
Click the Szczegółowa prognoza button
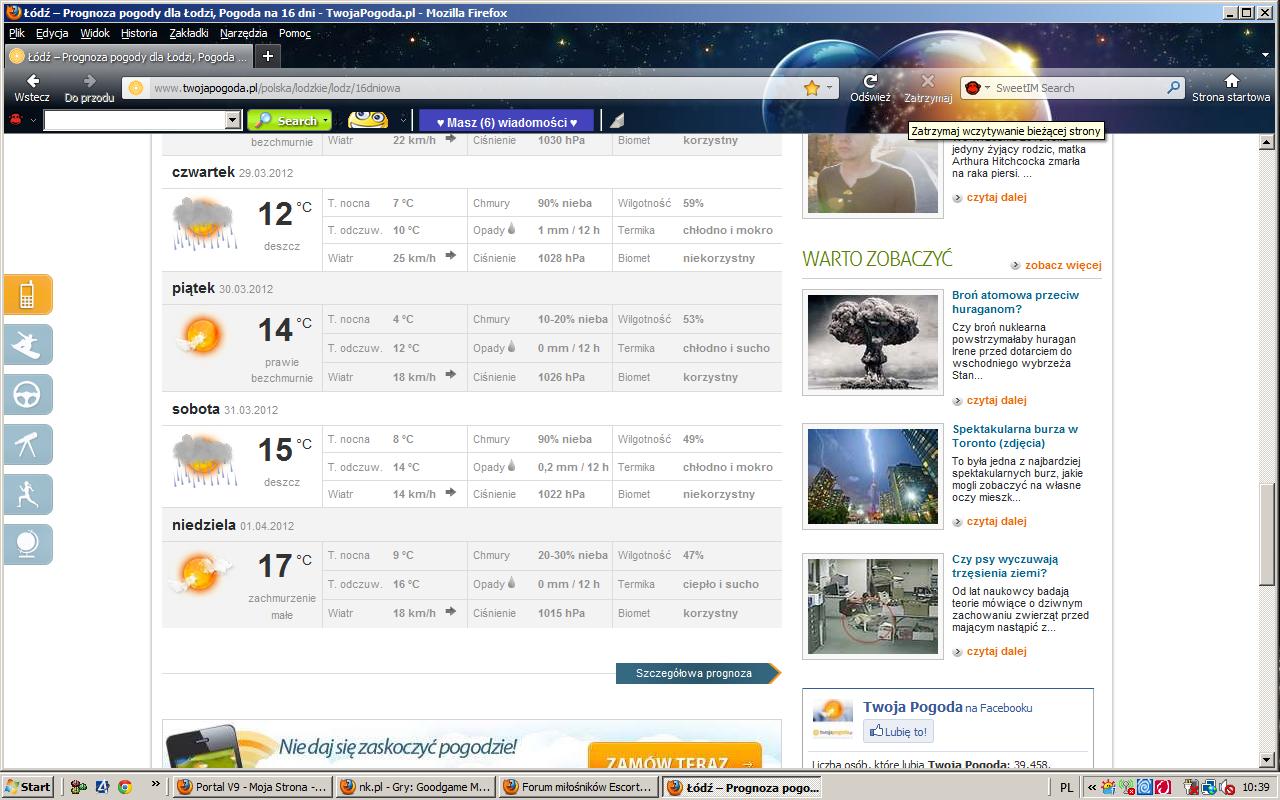pos(695,673)
